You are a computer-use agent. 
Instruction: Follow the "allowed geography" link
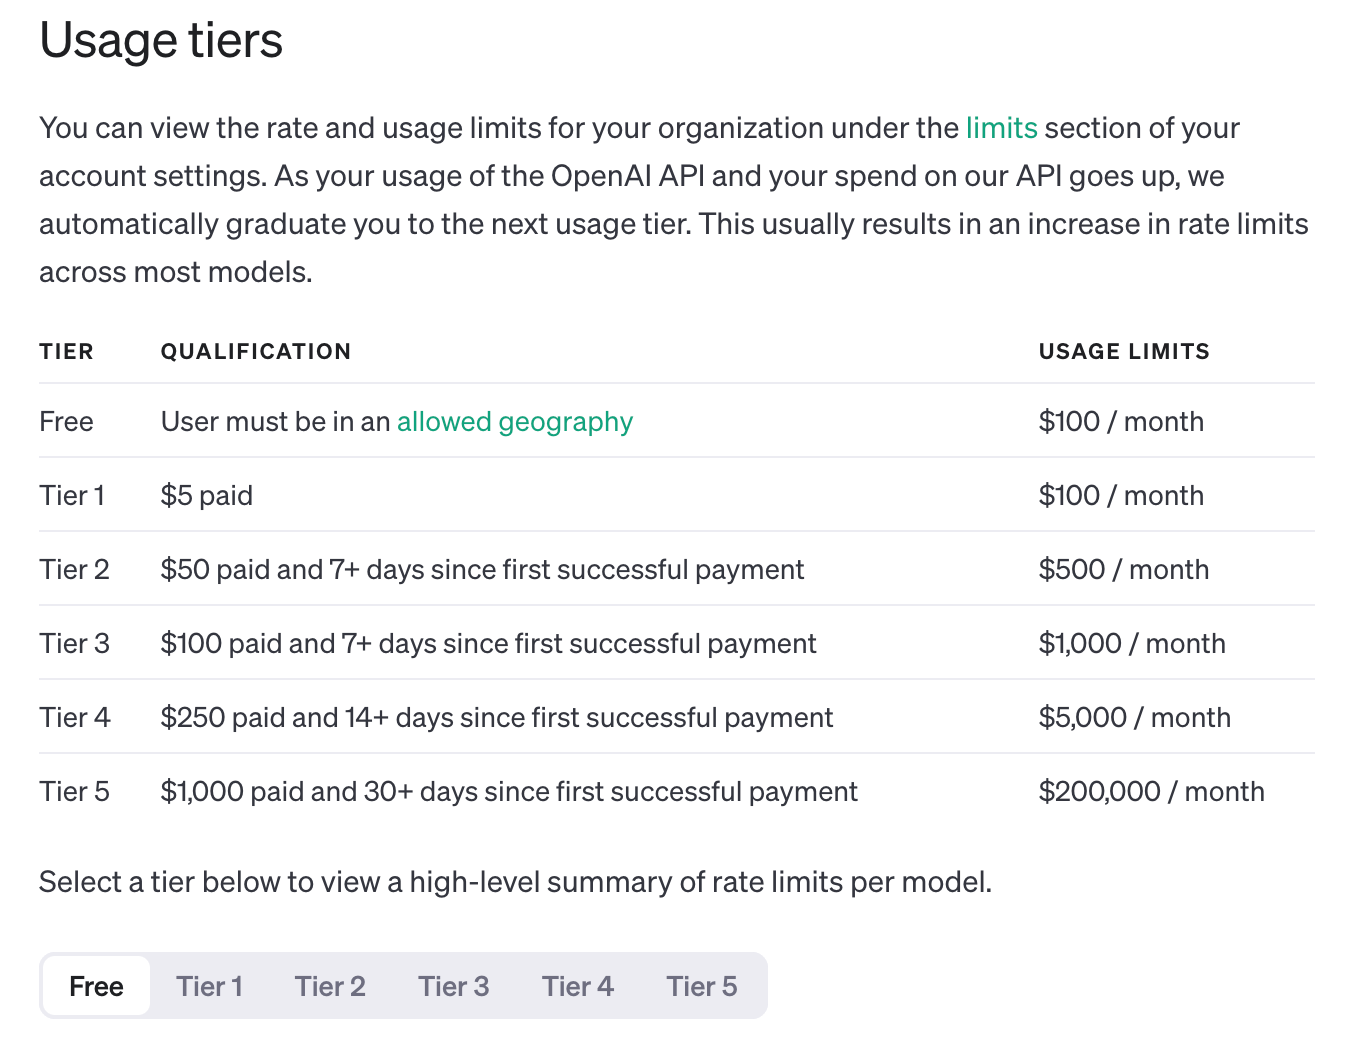(x=514, y=422)
